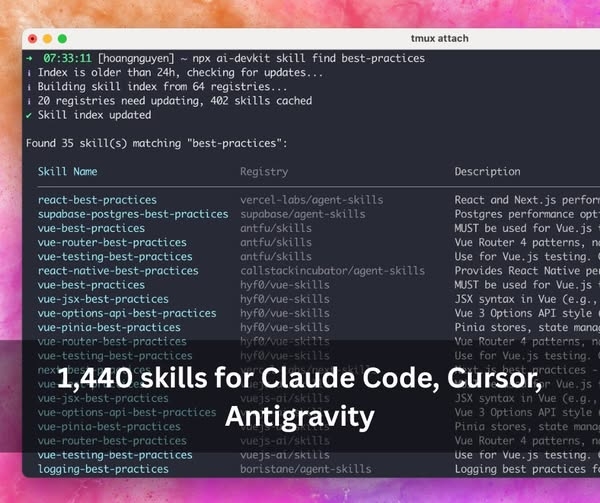Select the skill 'react-native-best-practices'
This screenshot has width=600, height=503.
118,271
